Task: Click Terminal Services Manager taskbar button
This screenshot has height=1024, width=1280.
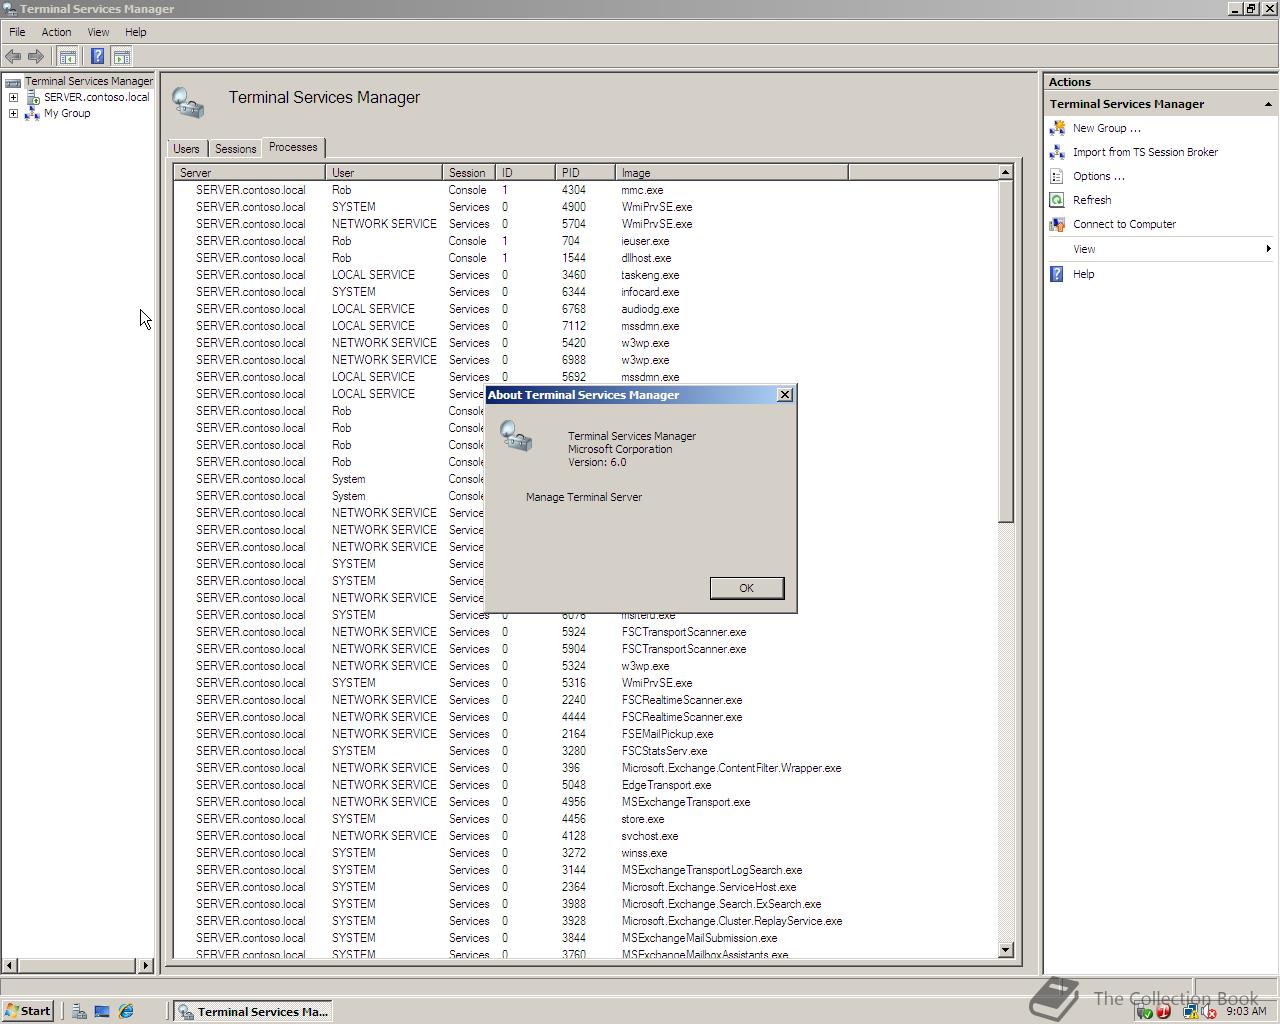Action: click(x=252, y=1011)
